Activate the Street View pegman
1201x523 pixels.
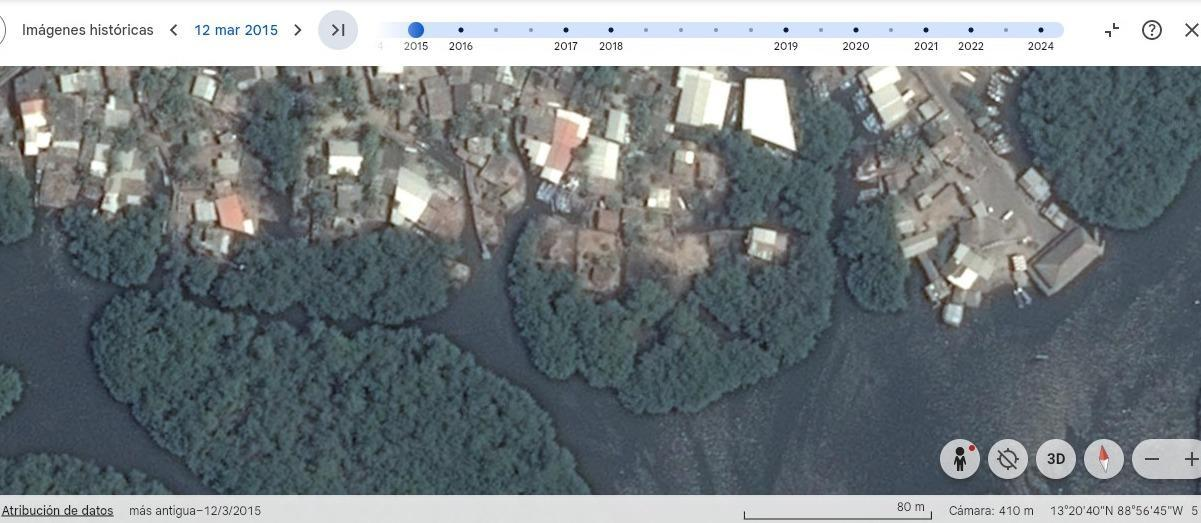[x=960, y=459]
